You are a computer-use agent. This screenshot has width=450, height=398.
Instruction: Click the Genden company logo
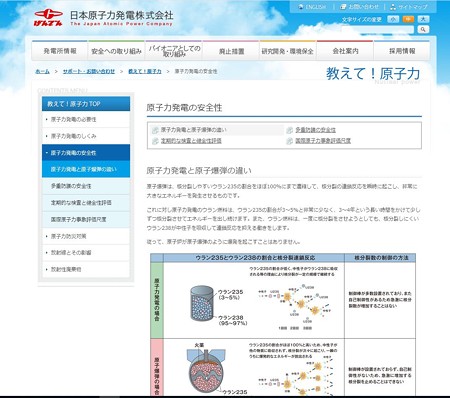tap(48, 17)
